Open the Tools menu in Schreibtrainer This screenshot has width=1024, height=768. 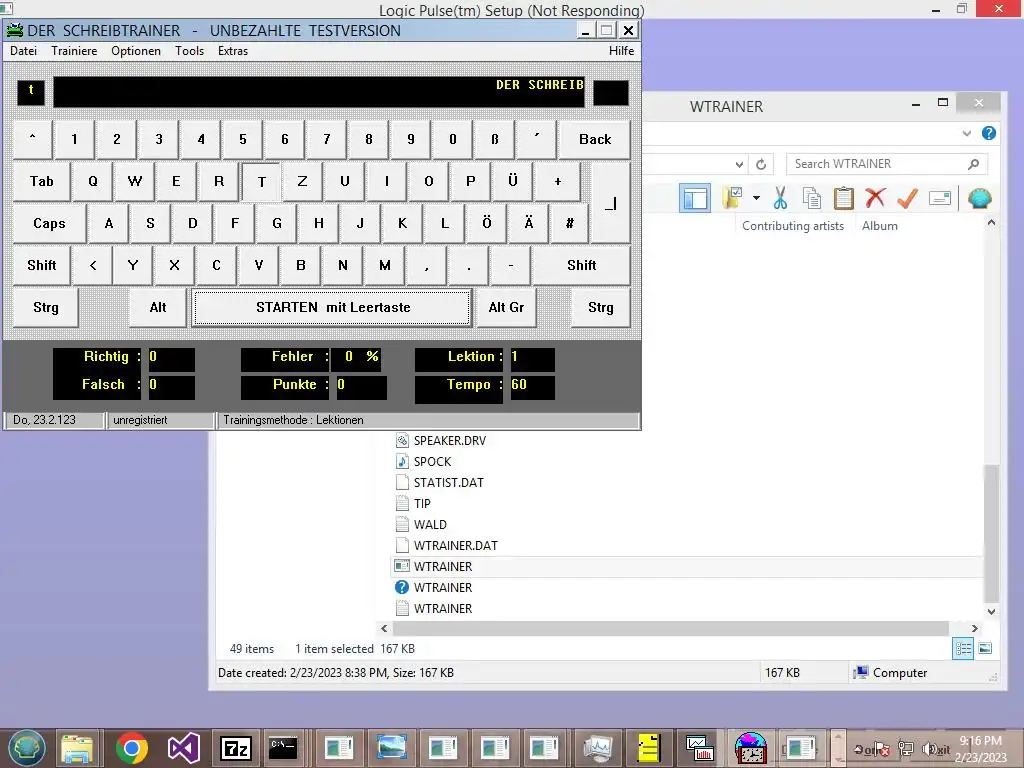(189, 51)
